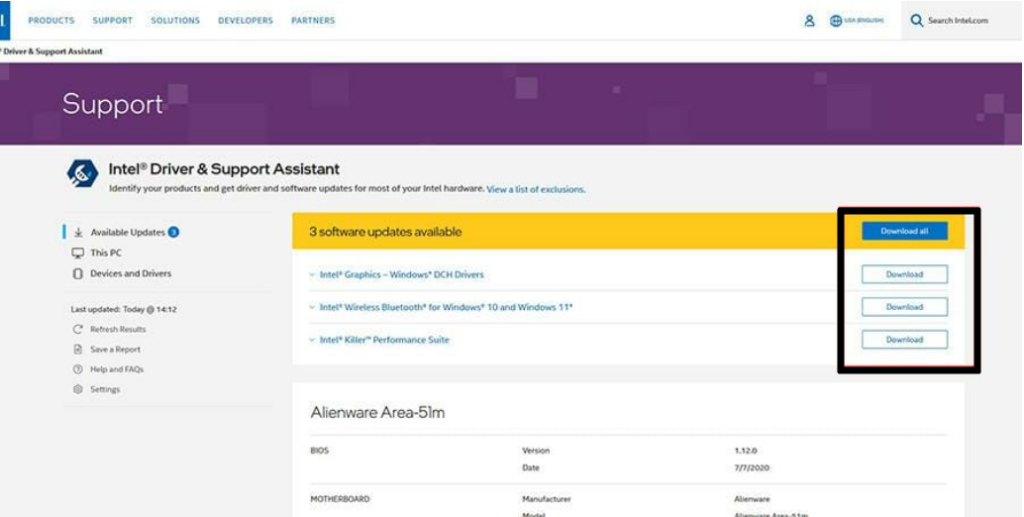Click the Intel Wireless Bluetooth for Windows title
The width and height of the screenshot is (1024, 517).
446,307
